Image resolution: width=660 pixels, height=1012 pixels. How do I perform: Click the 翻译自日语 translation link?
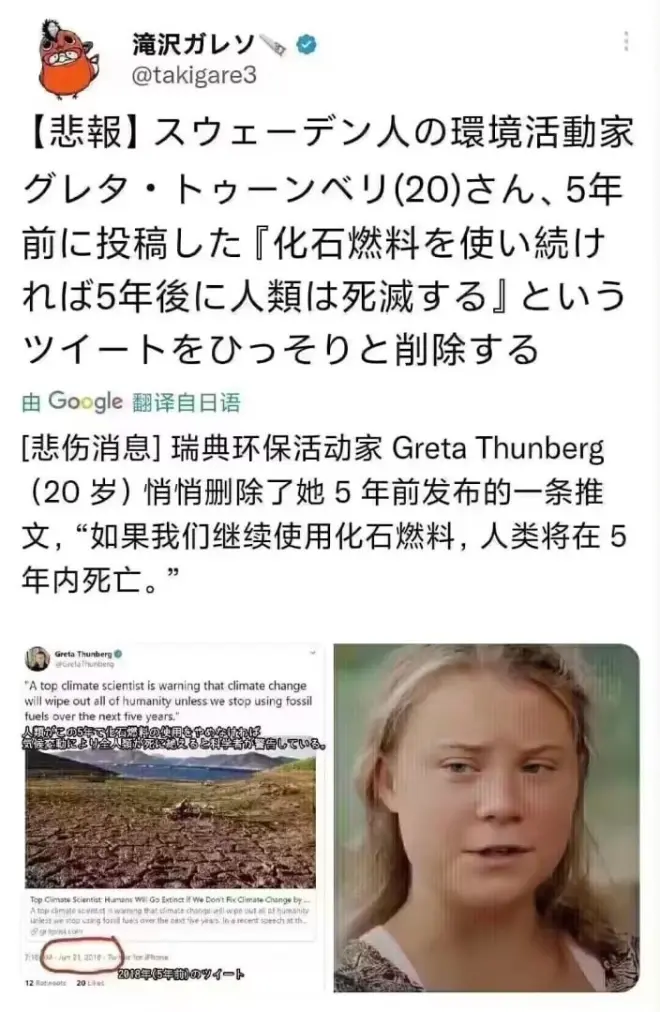coord(186,403)
